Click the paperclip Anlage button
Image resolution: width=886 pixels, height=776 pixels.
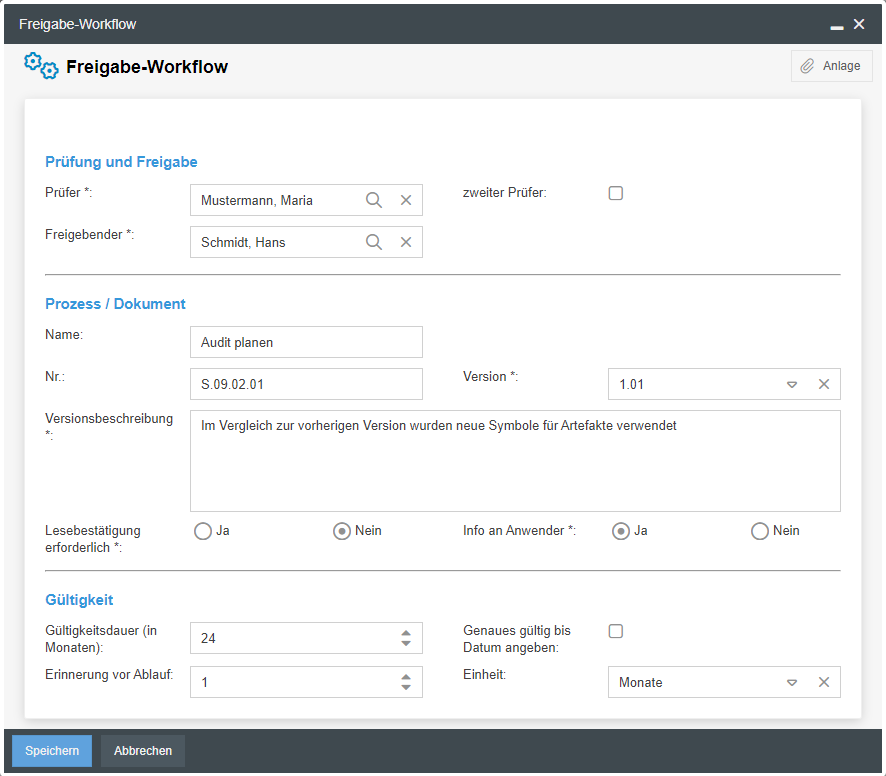[x=831, y=66]
